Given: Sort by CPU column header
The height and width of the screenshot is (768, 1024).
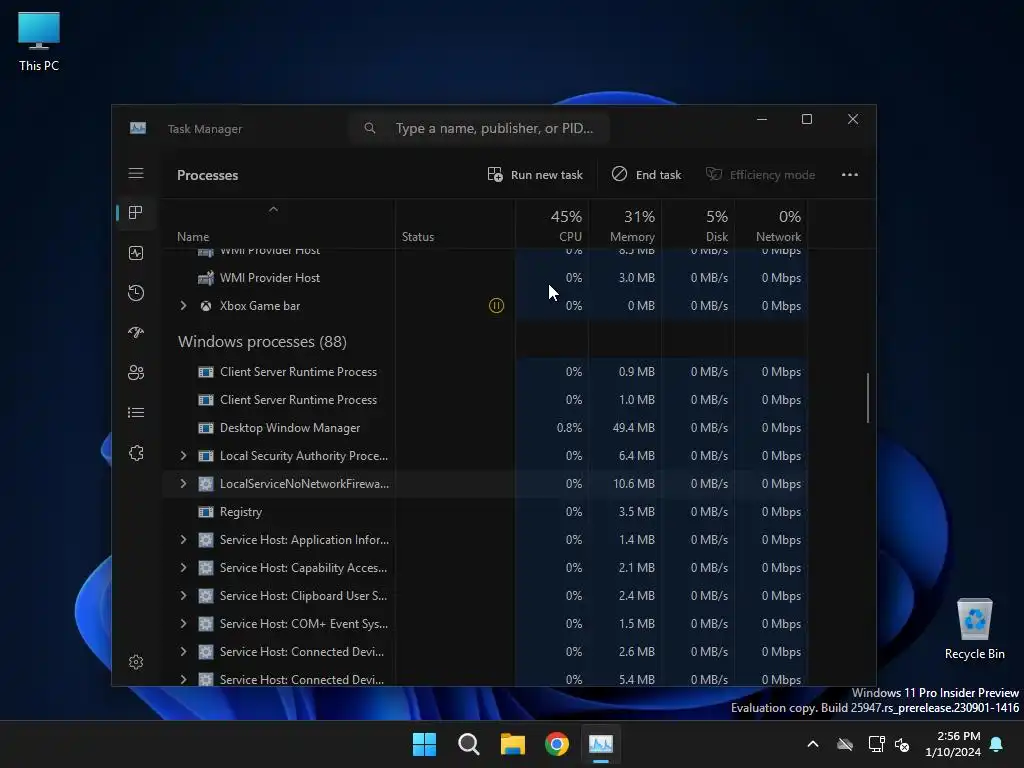Looking at the screenshot, I should [552, 225].
